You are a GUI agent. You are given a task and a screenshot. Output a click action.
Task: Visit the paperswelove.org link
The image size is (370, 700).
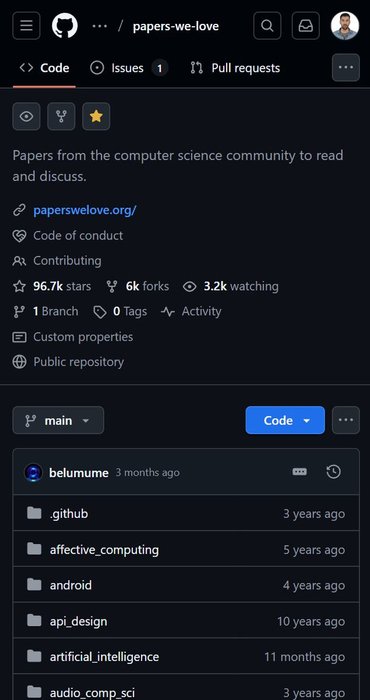pyautogui.click(x=84, y=210)
